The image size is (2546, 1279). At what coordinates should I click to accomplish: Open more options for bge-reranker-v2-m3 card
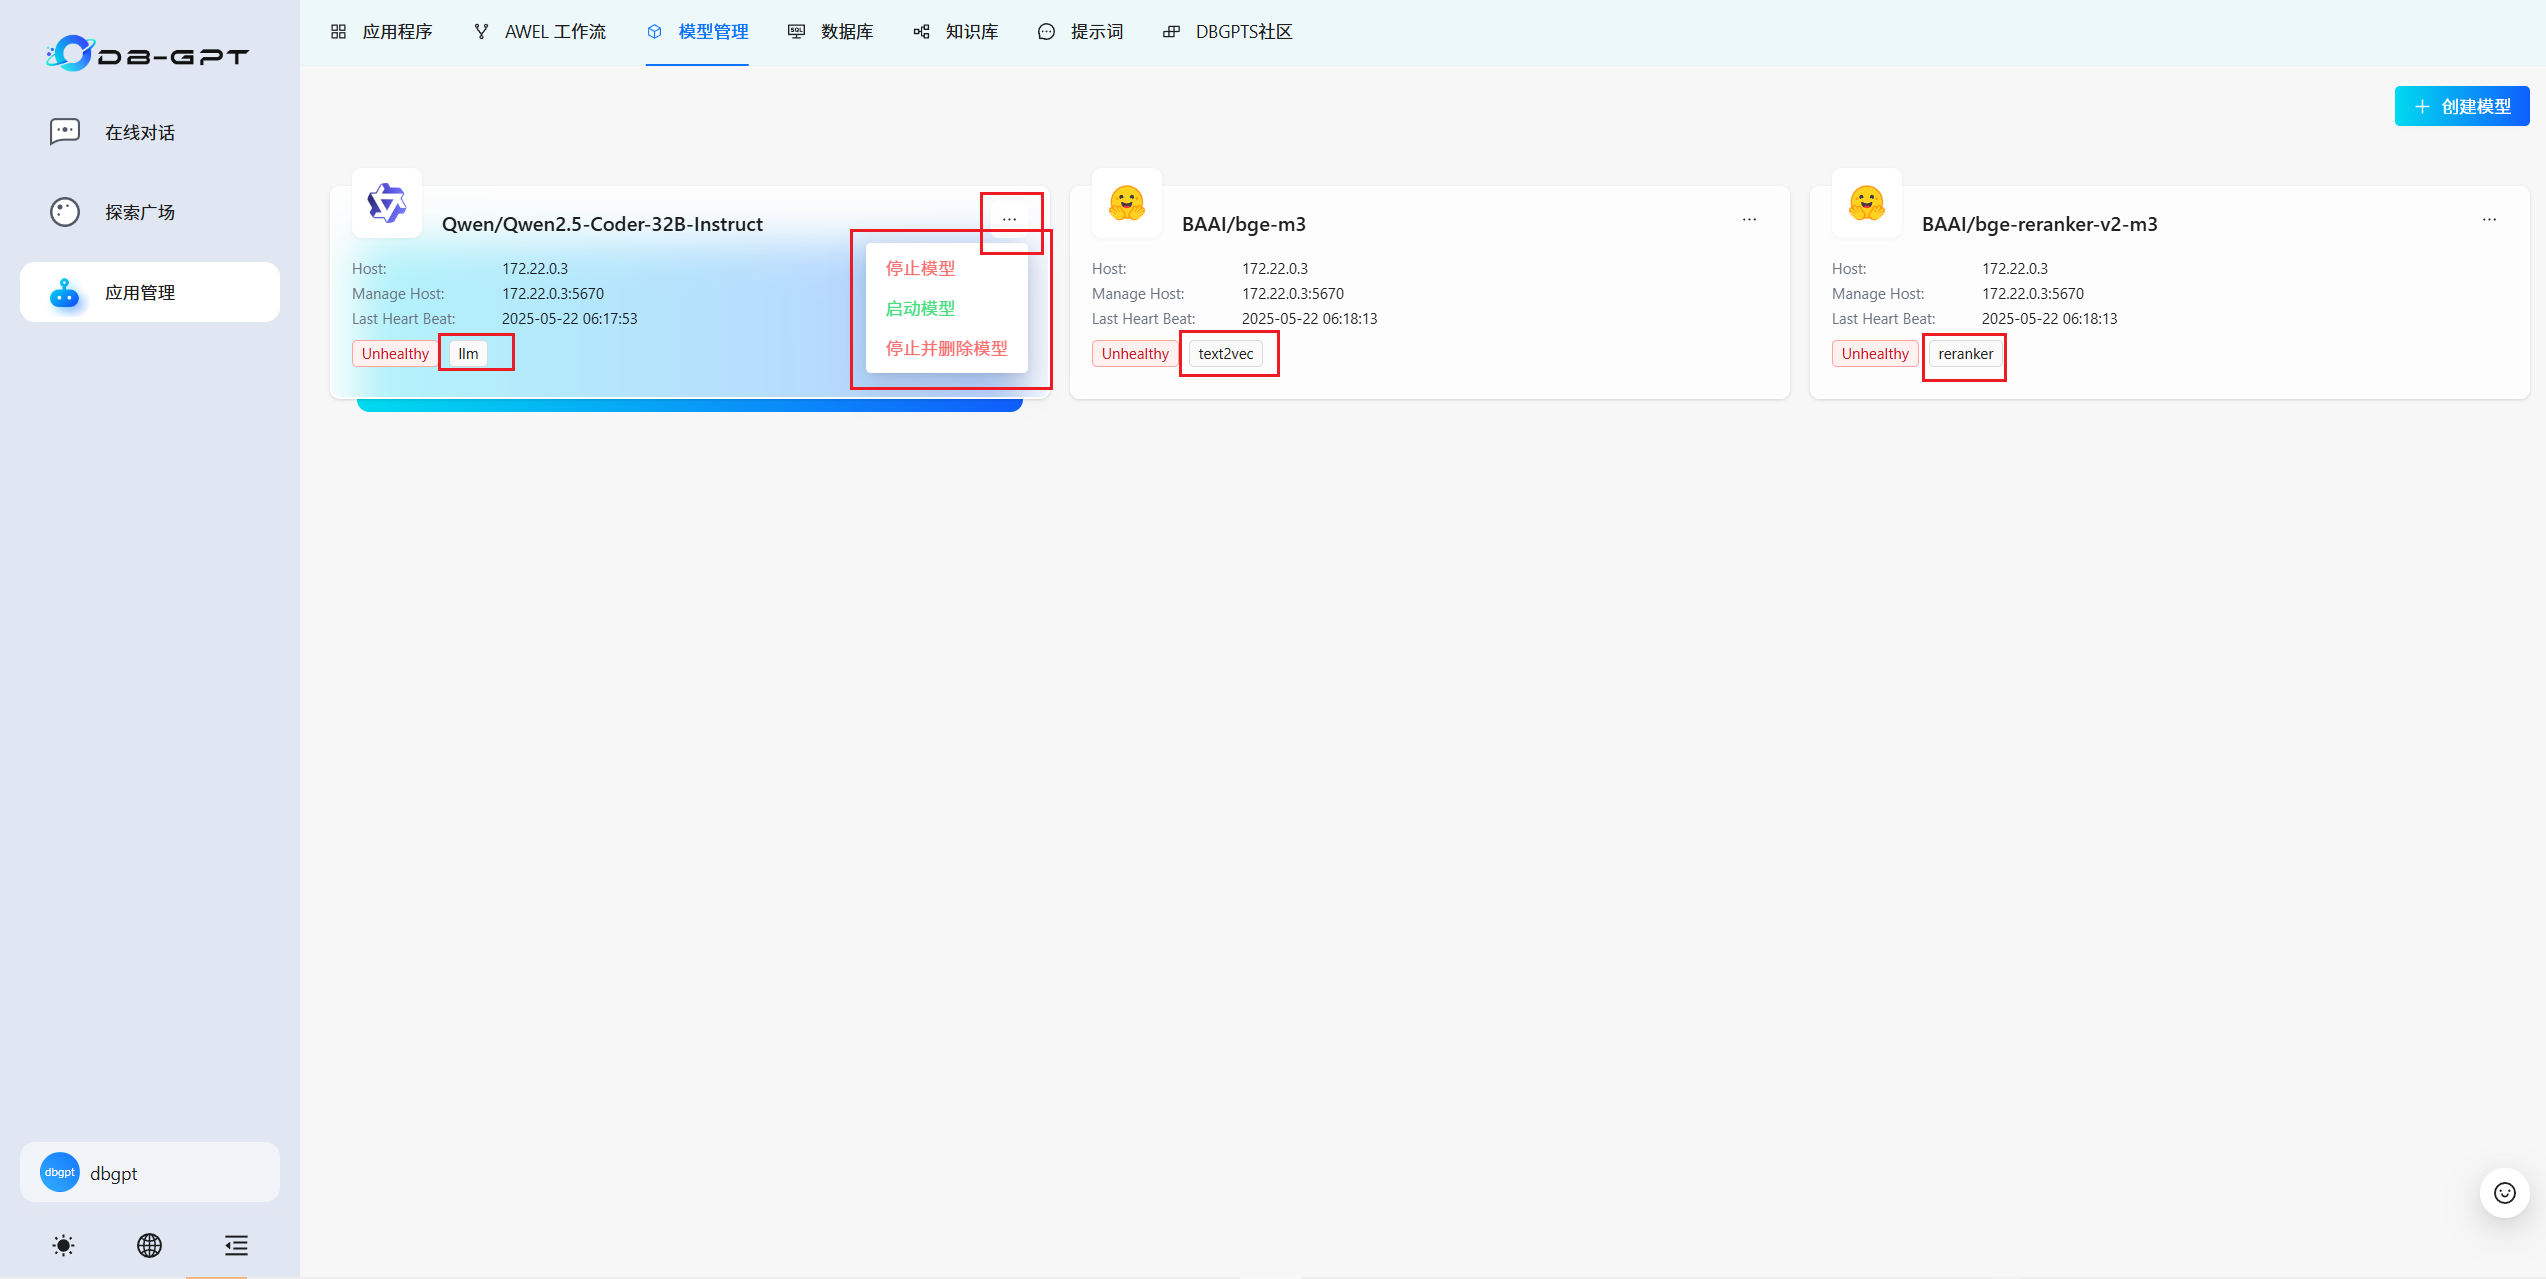click(x=2489, y=219)
